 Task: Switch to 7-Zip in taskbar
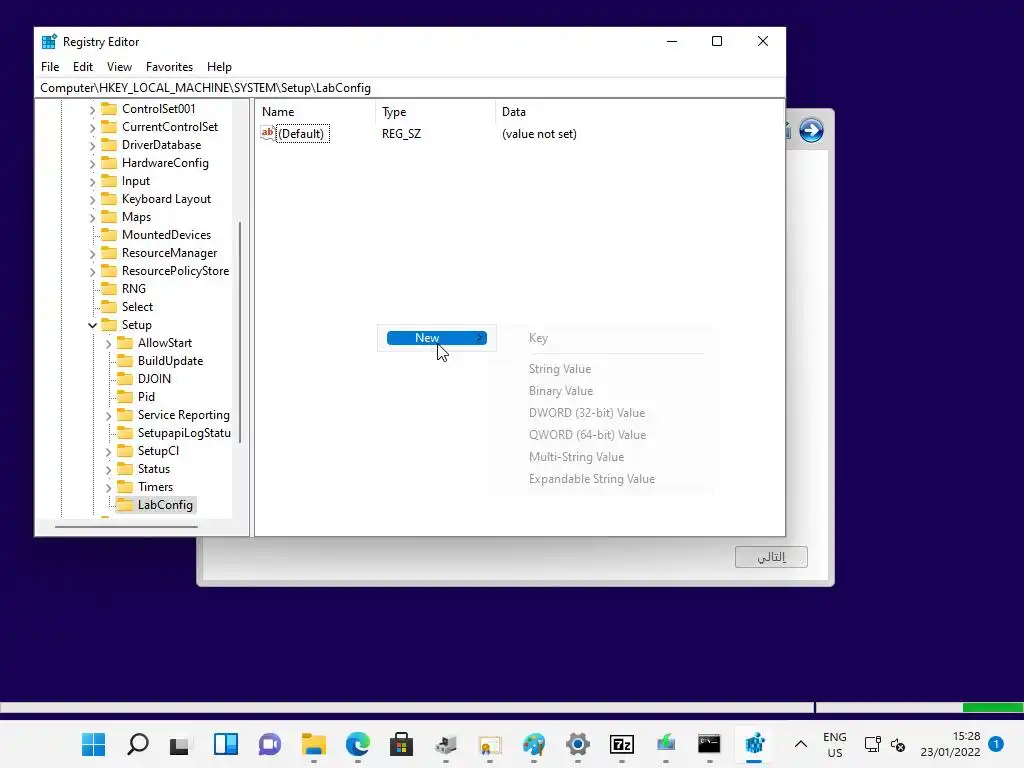pos(622,744)
